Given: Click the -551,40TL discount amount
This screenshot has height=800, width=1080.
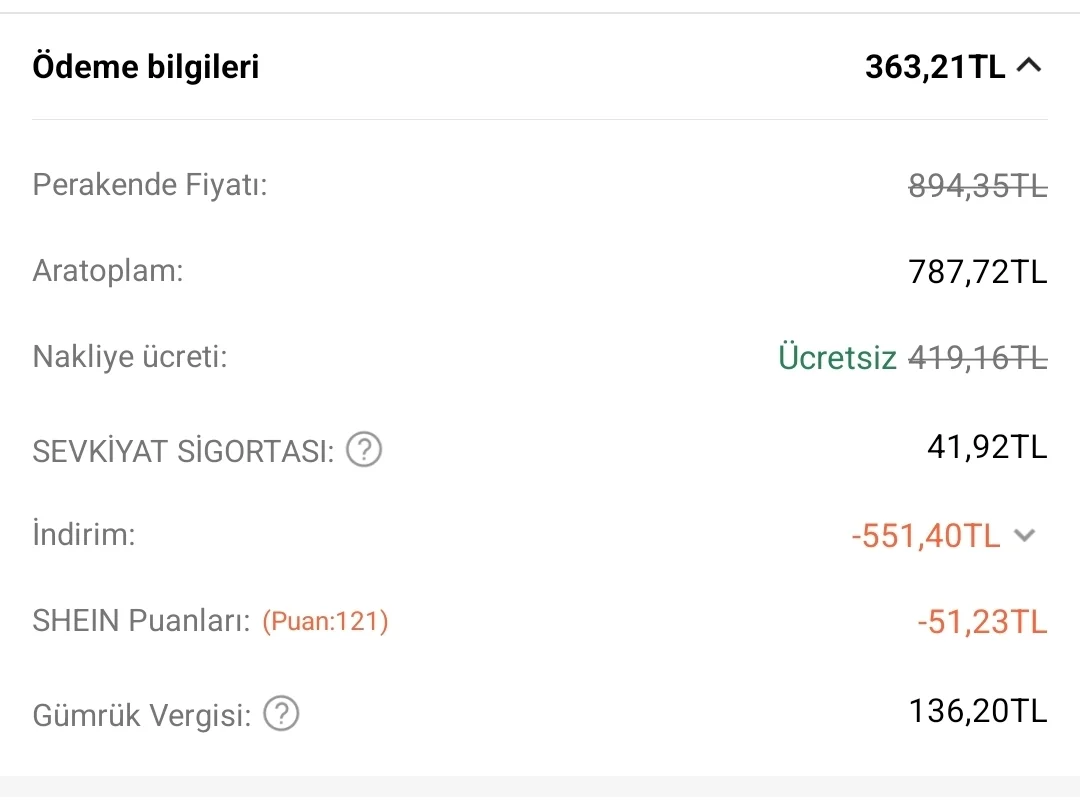Looking at the screenshot, I should (x=925, y=536).
